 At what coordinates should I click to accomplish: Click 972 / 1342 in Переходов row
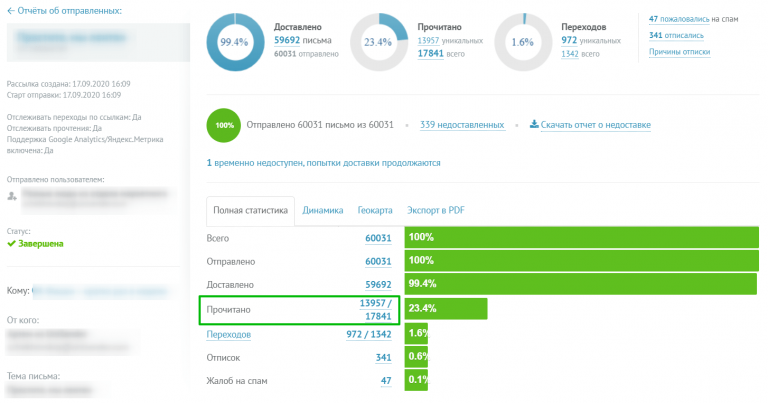(369, 334)
